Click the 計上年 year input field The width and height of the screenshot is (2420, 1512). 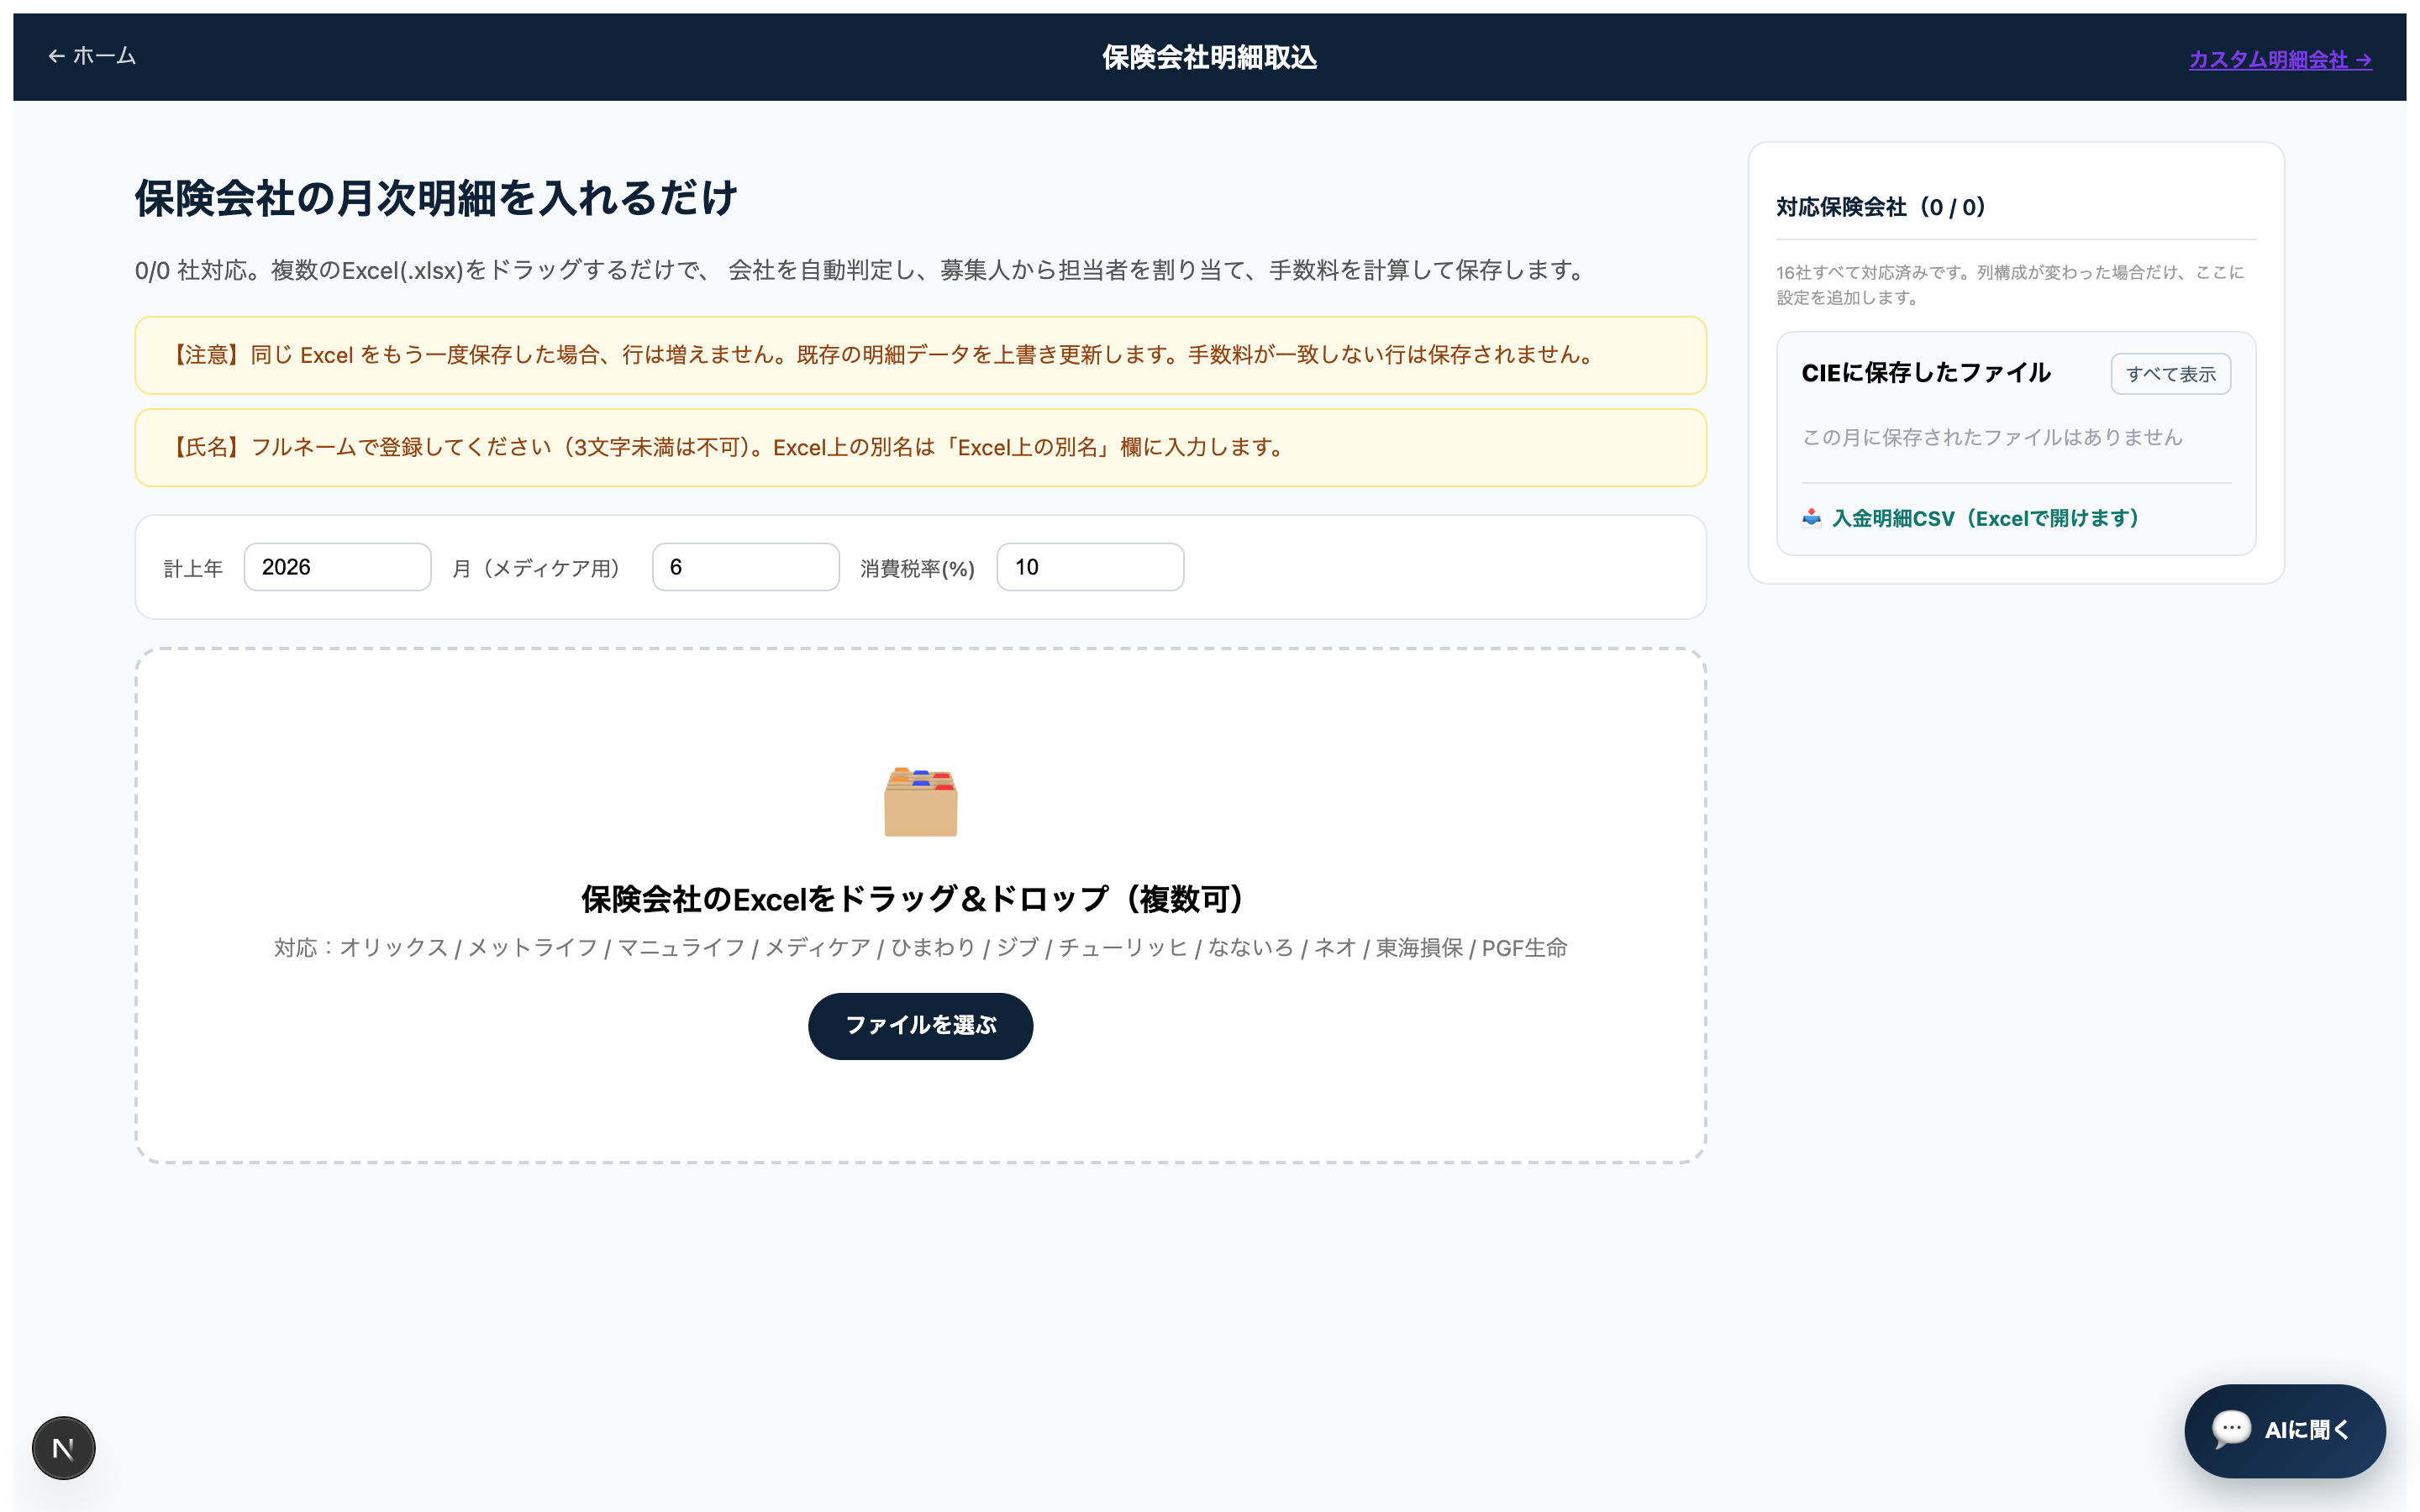(337, 567)
